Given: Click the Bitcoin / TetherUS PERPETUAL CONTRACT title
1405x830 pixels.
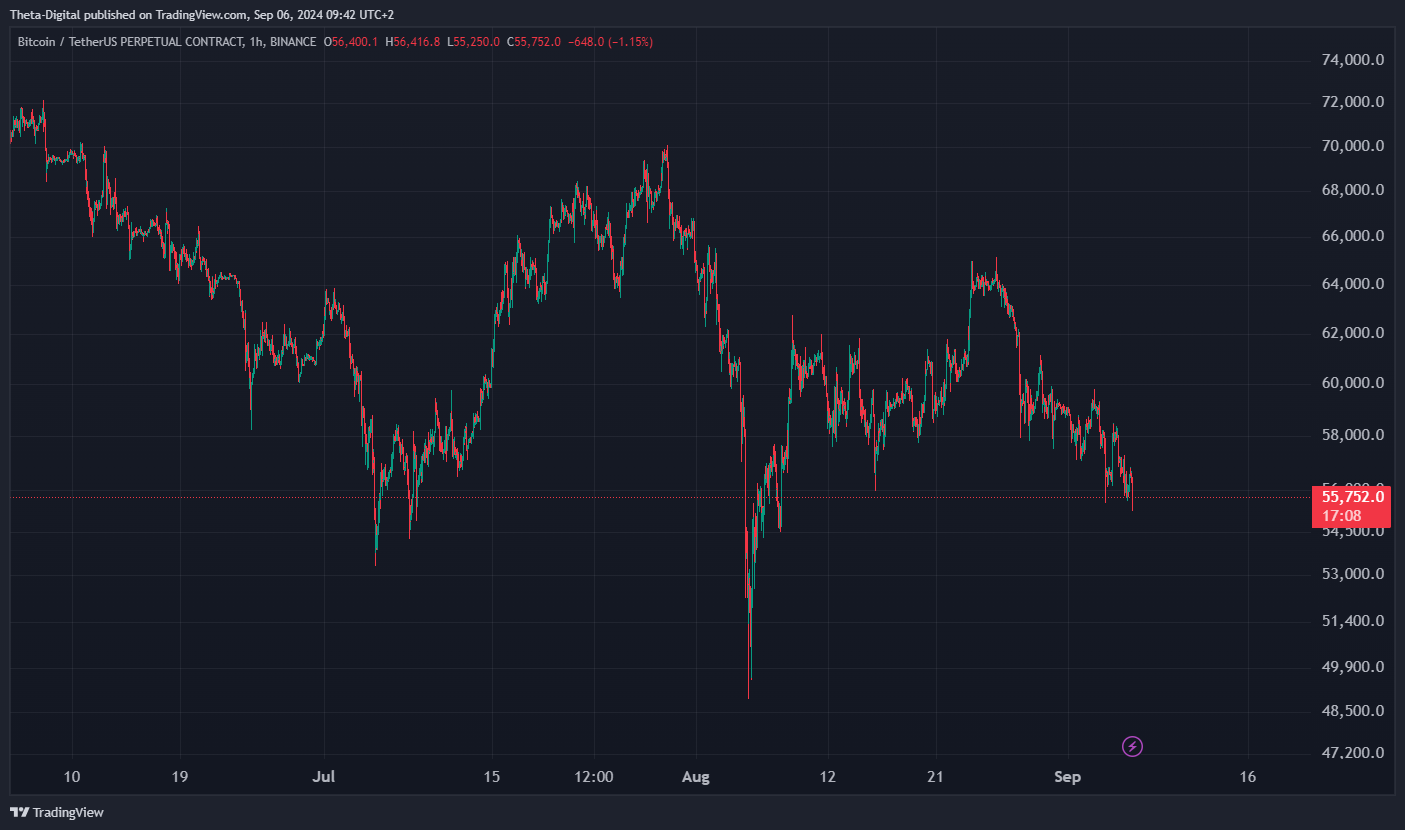Looking at the screenshot, I should pyautogui.click(x=130, y=42).
